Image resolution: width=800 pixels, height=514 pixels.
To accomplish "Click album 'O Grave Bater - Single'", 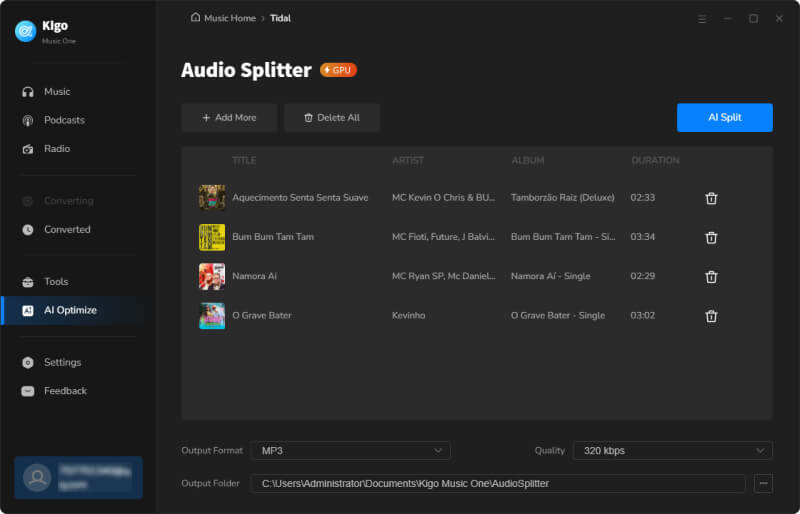I will pos(558,315).
